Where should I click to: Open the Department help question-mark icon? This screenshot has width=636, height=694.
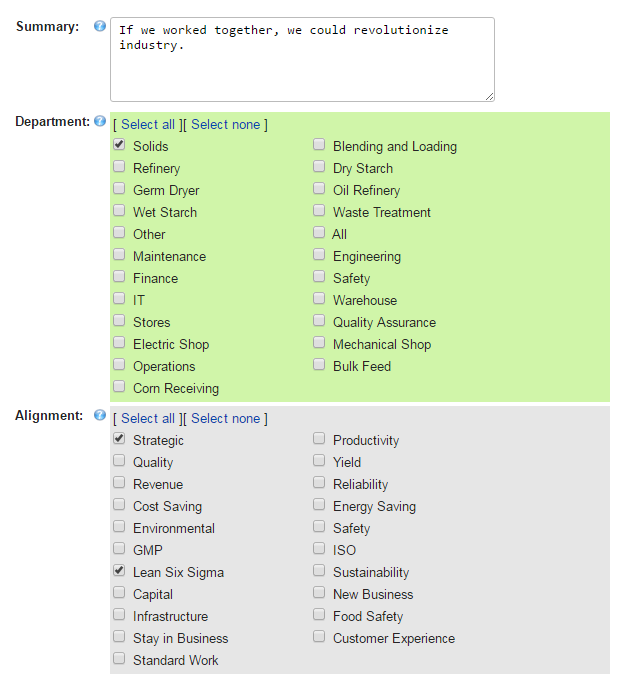(100, 121)
